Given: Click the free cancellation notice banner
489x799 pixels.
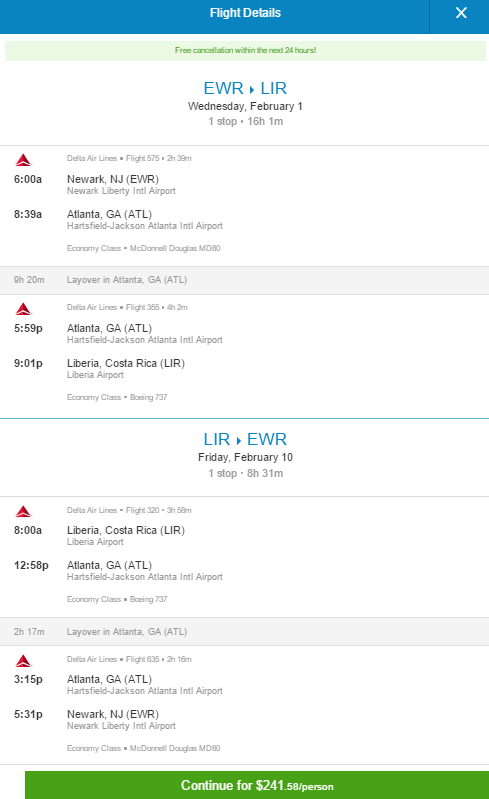Looking at the screenshot, I should [245, 50].
